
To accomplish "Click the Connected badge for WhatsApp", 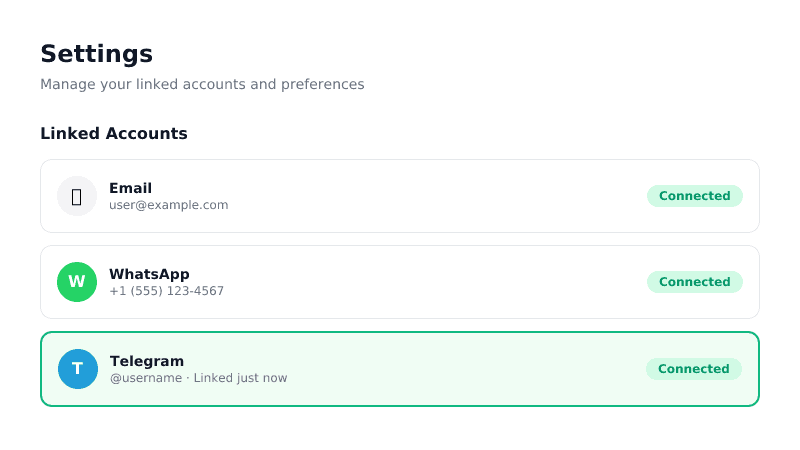I will (694, 282).
